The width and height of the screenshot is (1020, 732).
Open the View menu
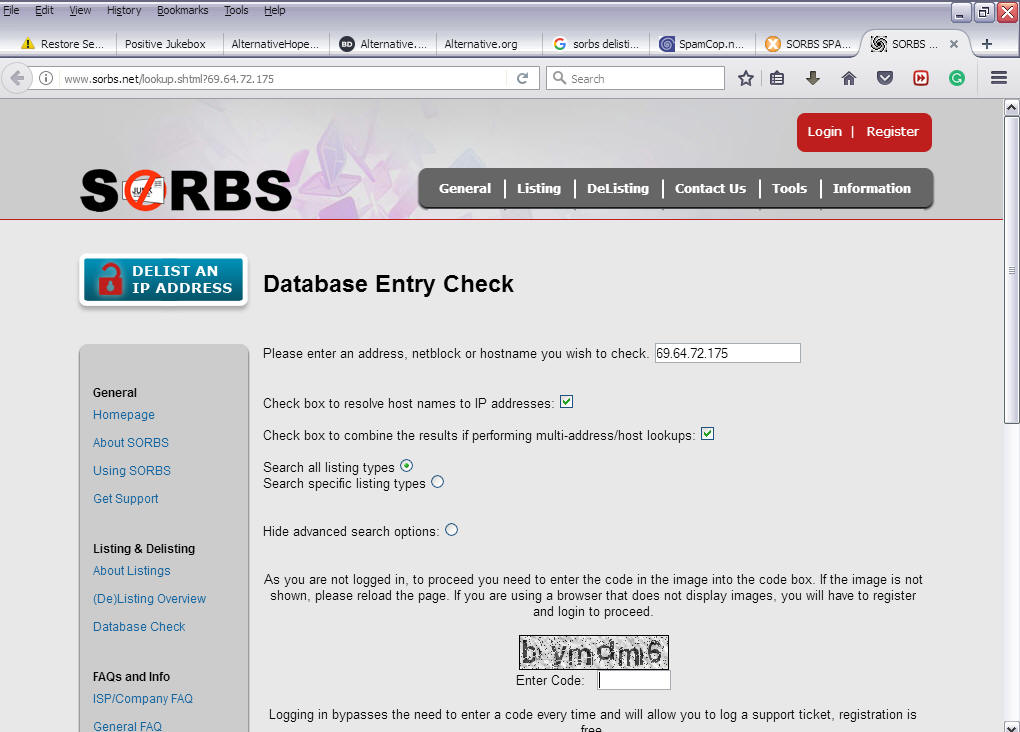[80, 10]
